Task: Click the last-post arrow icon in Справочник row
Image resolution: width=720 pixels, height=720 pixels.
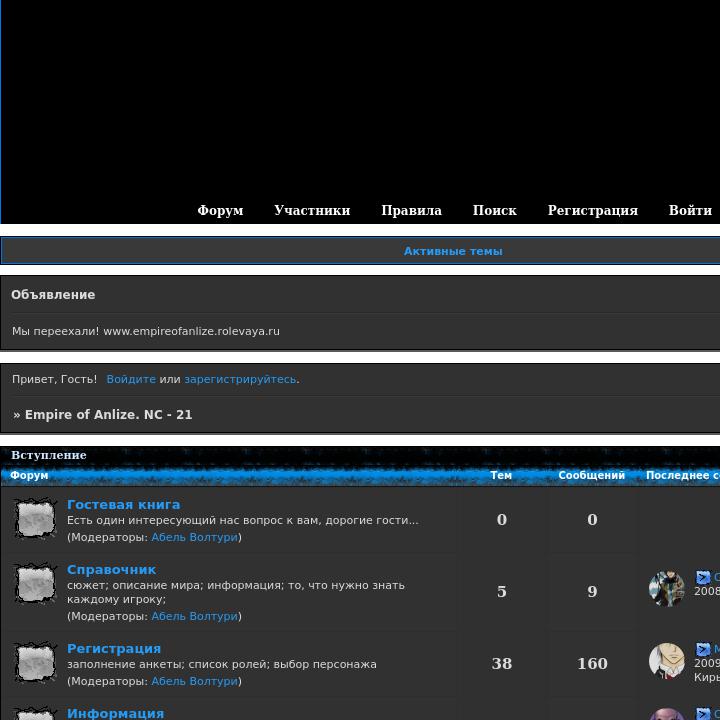Action: click(703, 577)
